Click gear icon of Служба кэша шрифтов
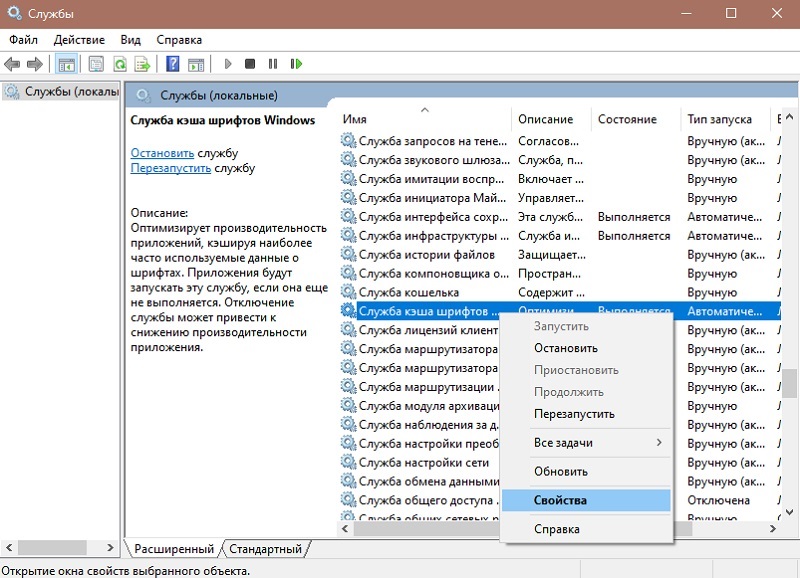The height and width of the screenshot is (578, 800). click(x=348, y=310)
